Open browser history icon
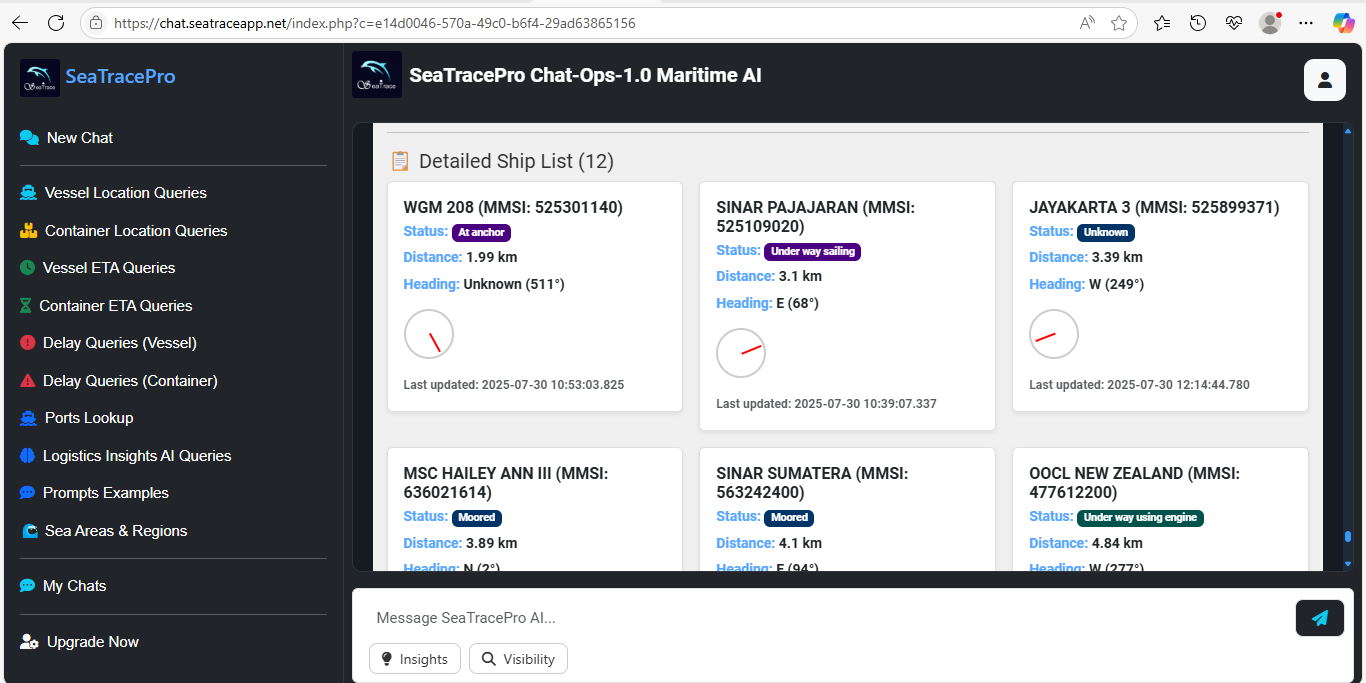 click(1198, 22)
